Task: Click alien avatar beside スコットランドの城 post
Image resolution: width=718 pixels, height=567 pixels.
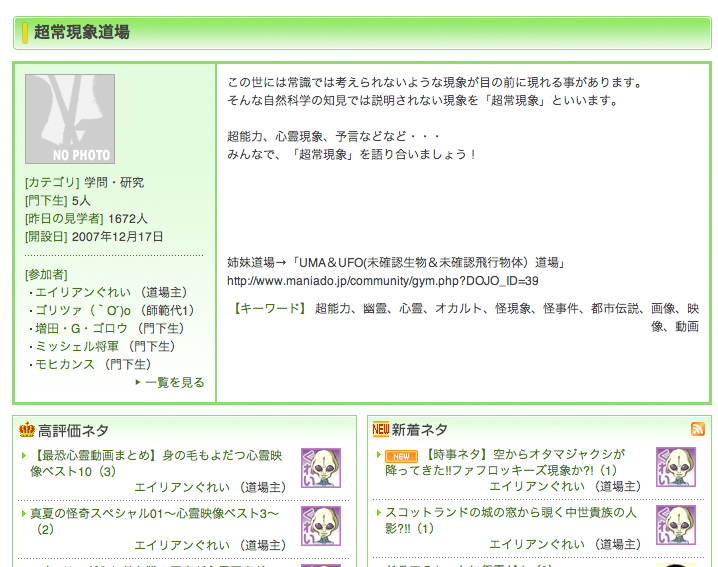Action: pos(675,525)
